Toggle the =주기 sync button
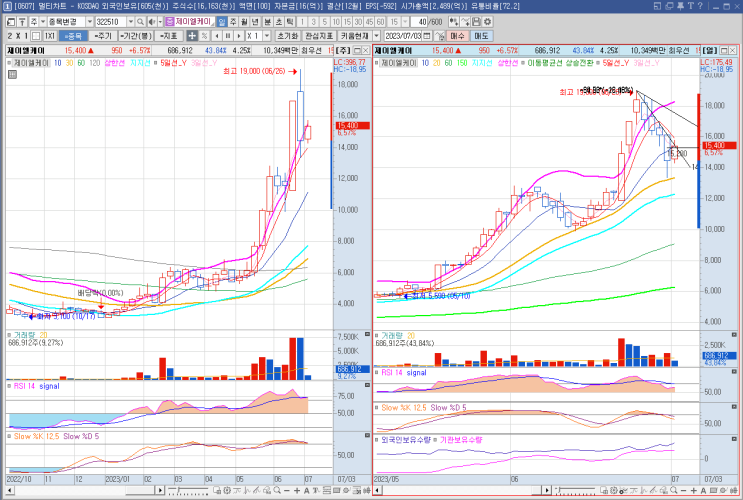The height and width of the screenshot is (500, 743). pyautogui.click(x=102, y=35)
